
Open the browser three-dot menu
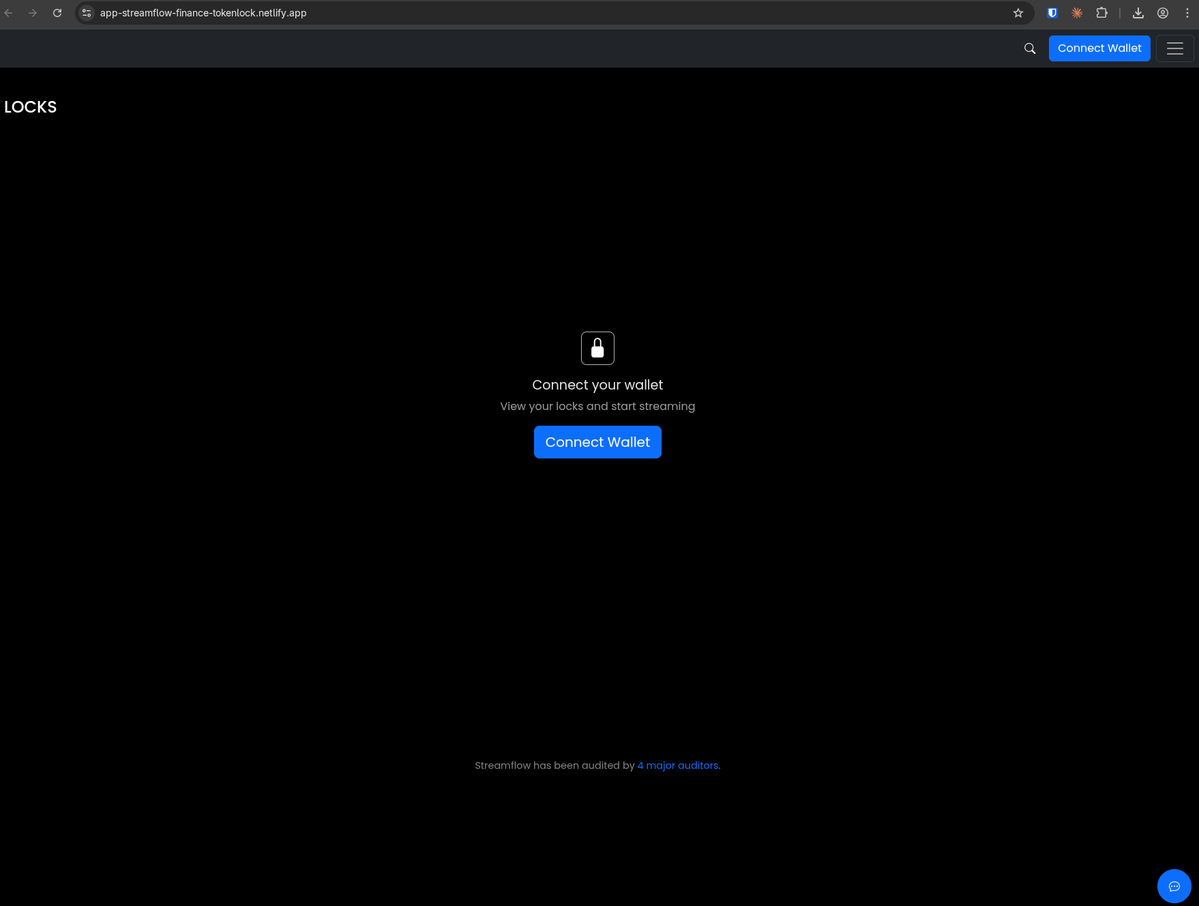[x=1187, y=13]
